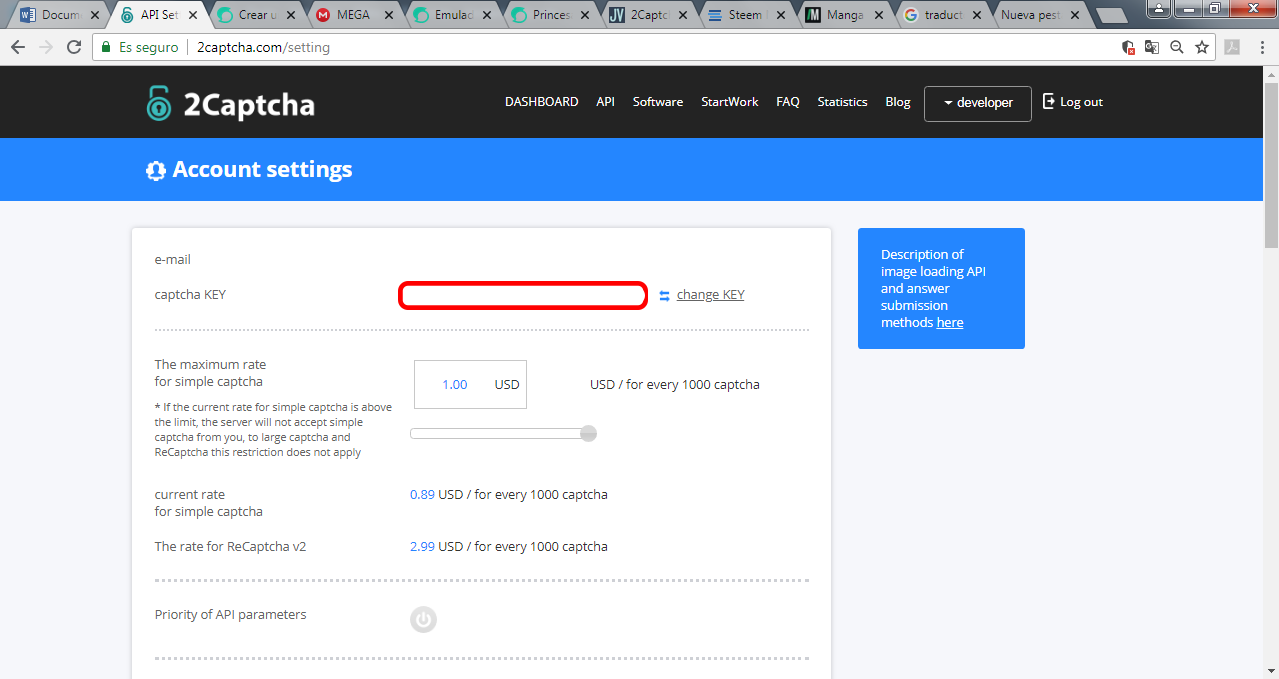The width and height of the screenshot is (1279, 679).
Task: Toggle Priority of API parameters power switch
Action: coord(423,620)
